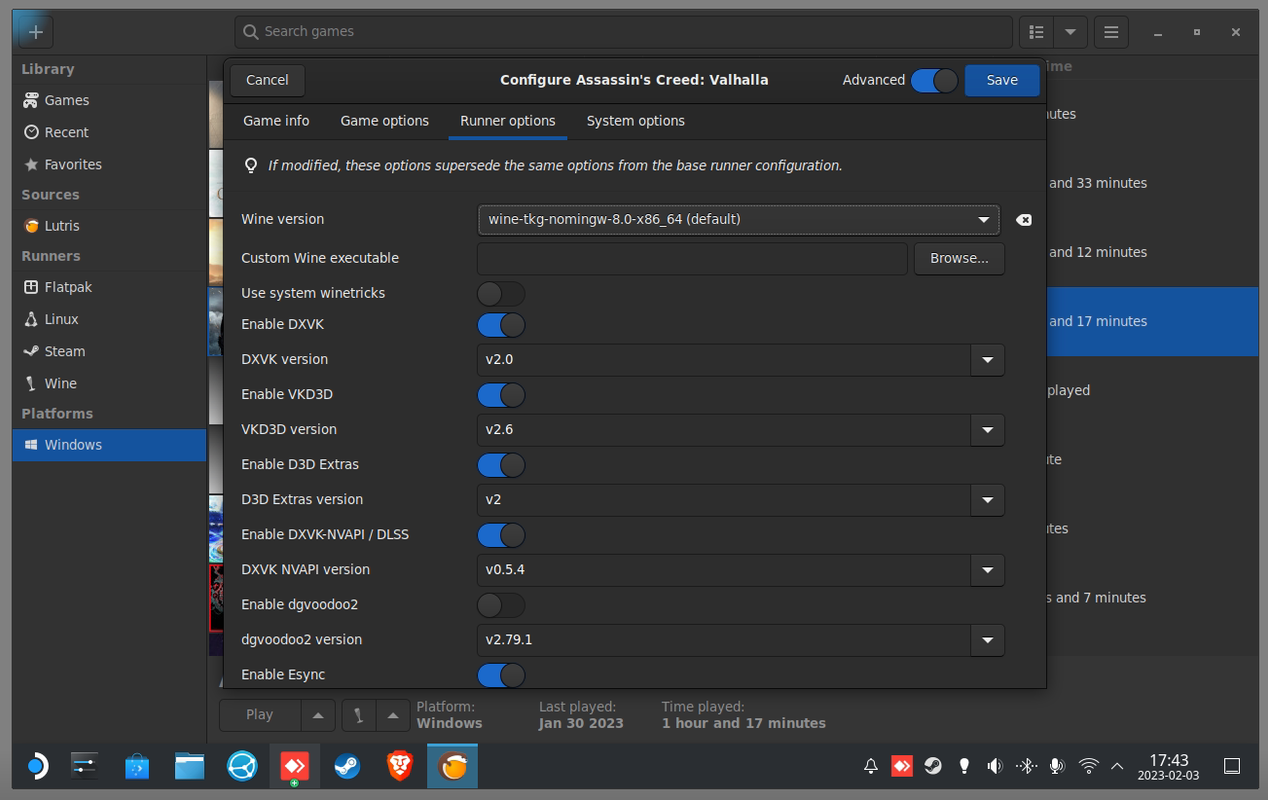The image size is (1268, 800).
Task: Select the Wine runner in the sidebar
Action: tap(109, 383)
